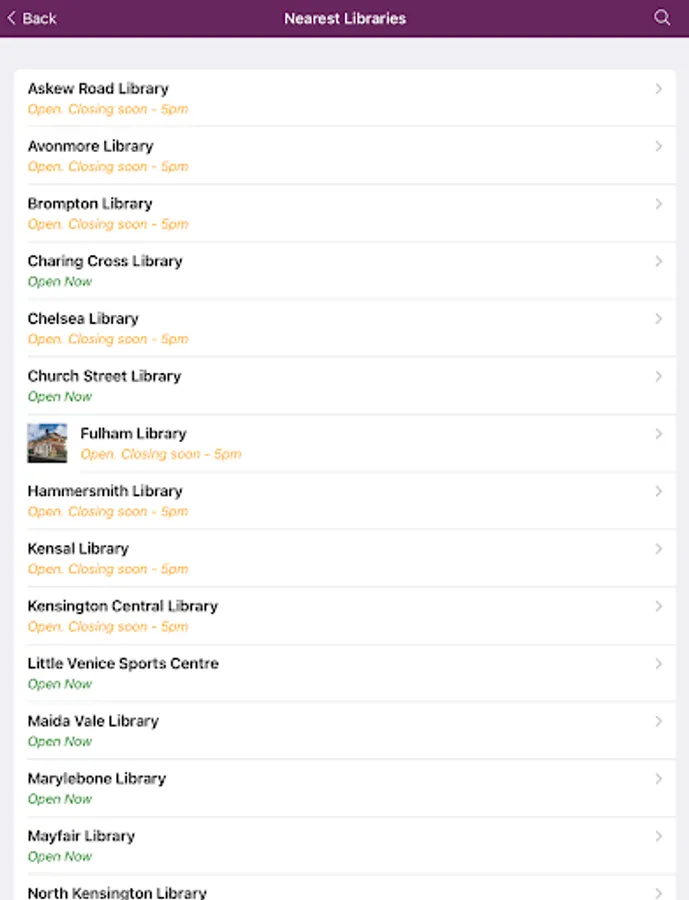This screenshot has width=689, height=900.
Task: Open Kensington Central Library chevron
Action: (x=658, y=606)
